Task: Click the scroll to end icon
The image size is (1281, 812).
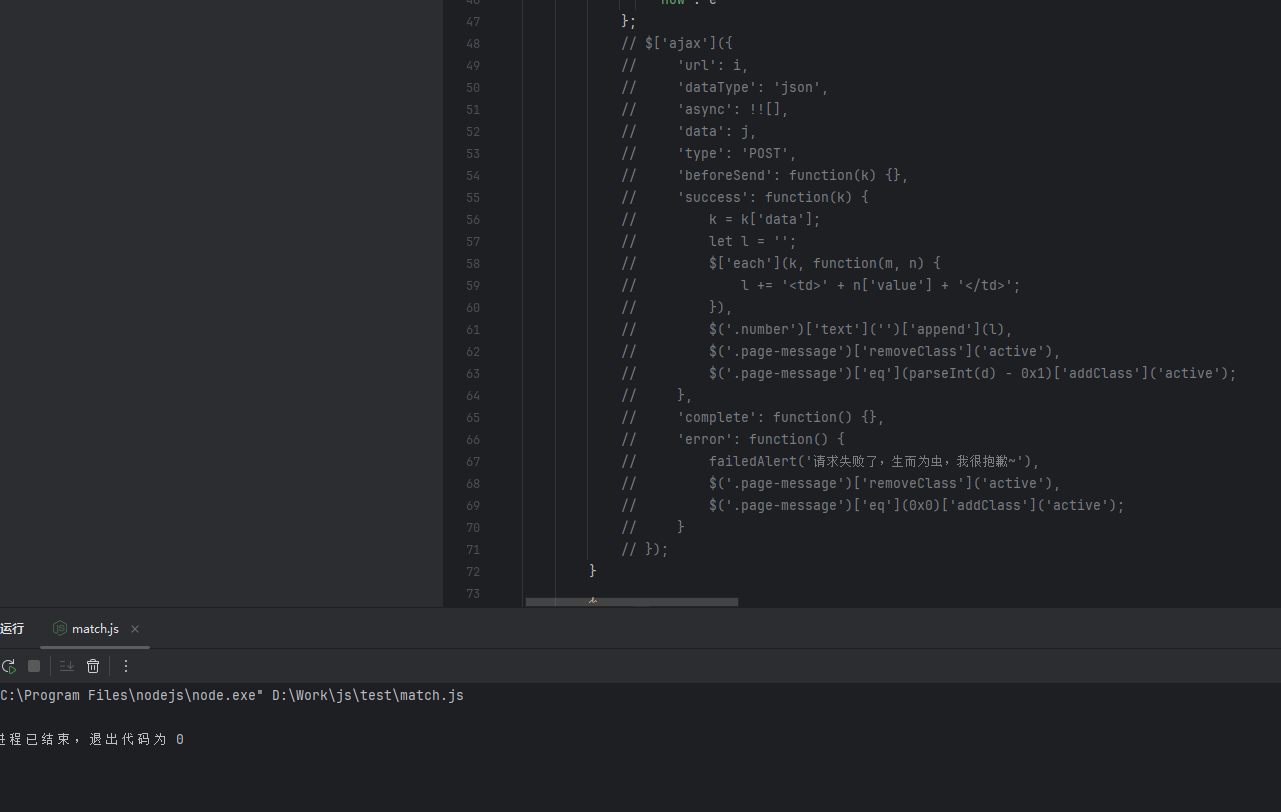Action: coord(67,666)
